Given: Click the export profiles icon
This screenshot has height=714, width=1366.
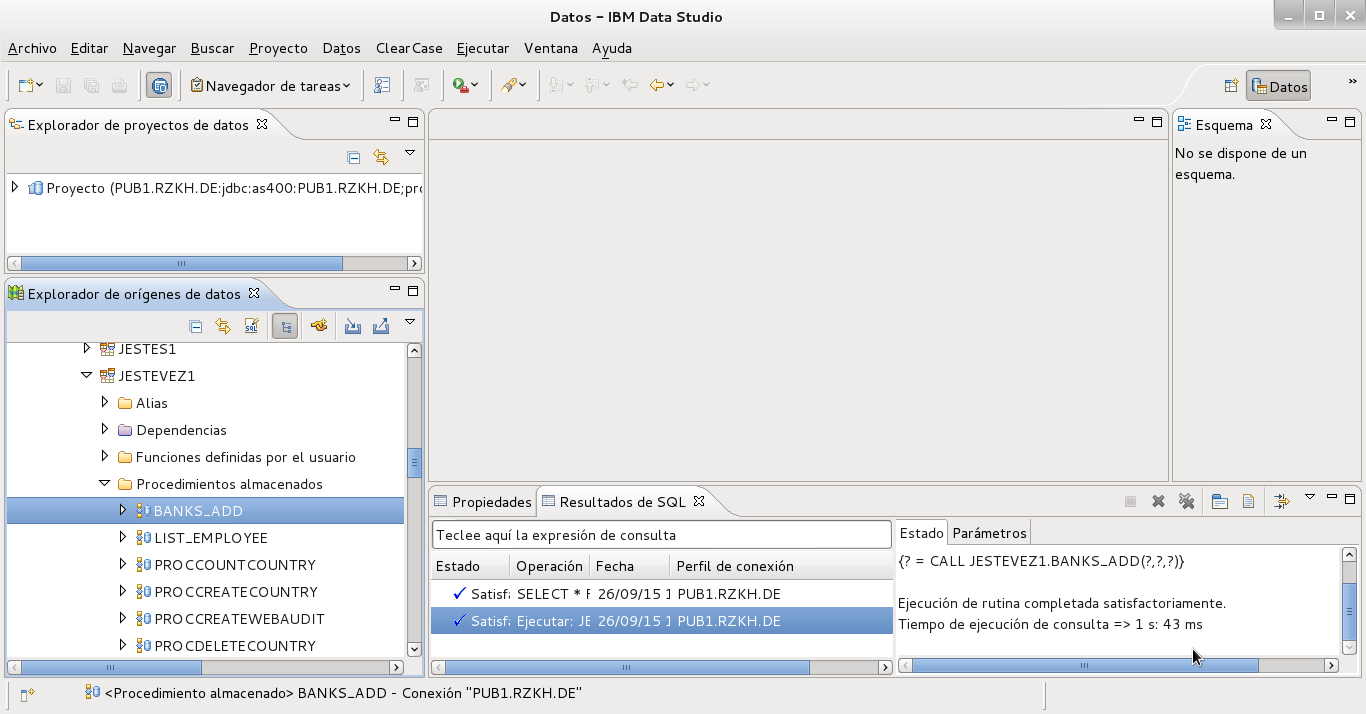Looking at the screenshot, I should (x=380, y=326).
